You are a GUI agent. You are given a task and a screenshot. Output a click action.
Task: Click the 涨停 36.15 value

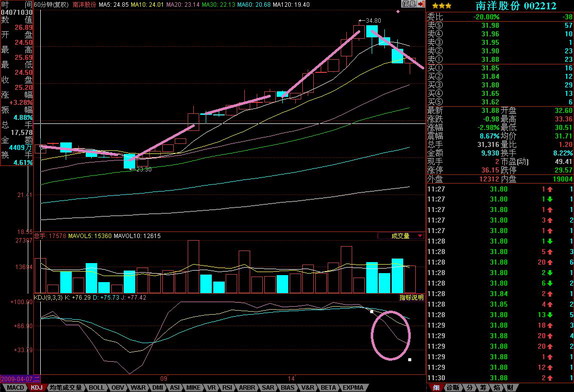pos(490,170)
